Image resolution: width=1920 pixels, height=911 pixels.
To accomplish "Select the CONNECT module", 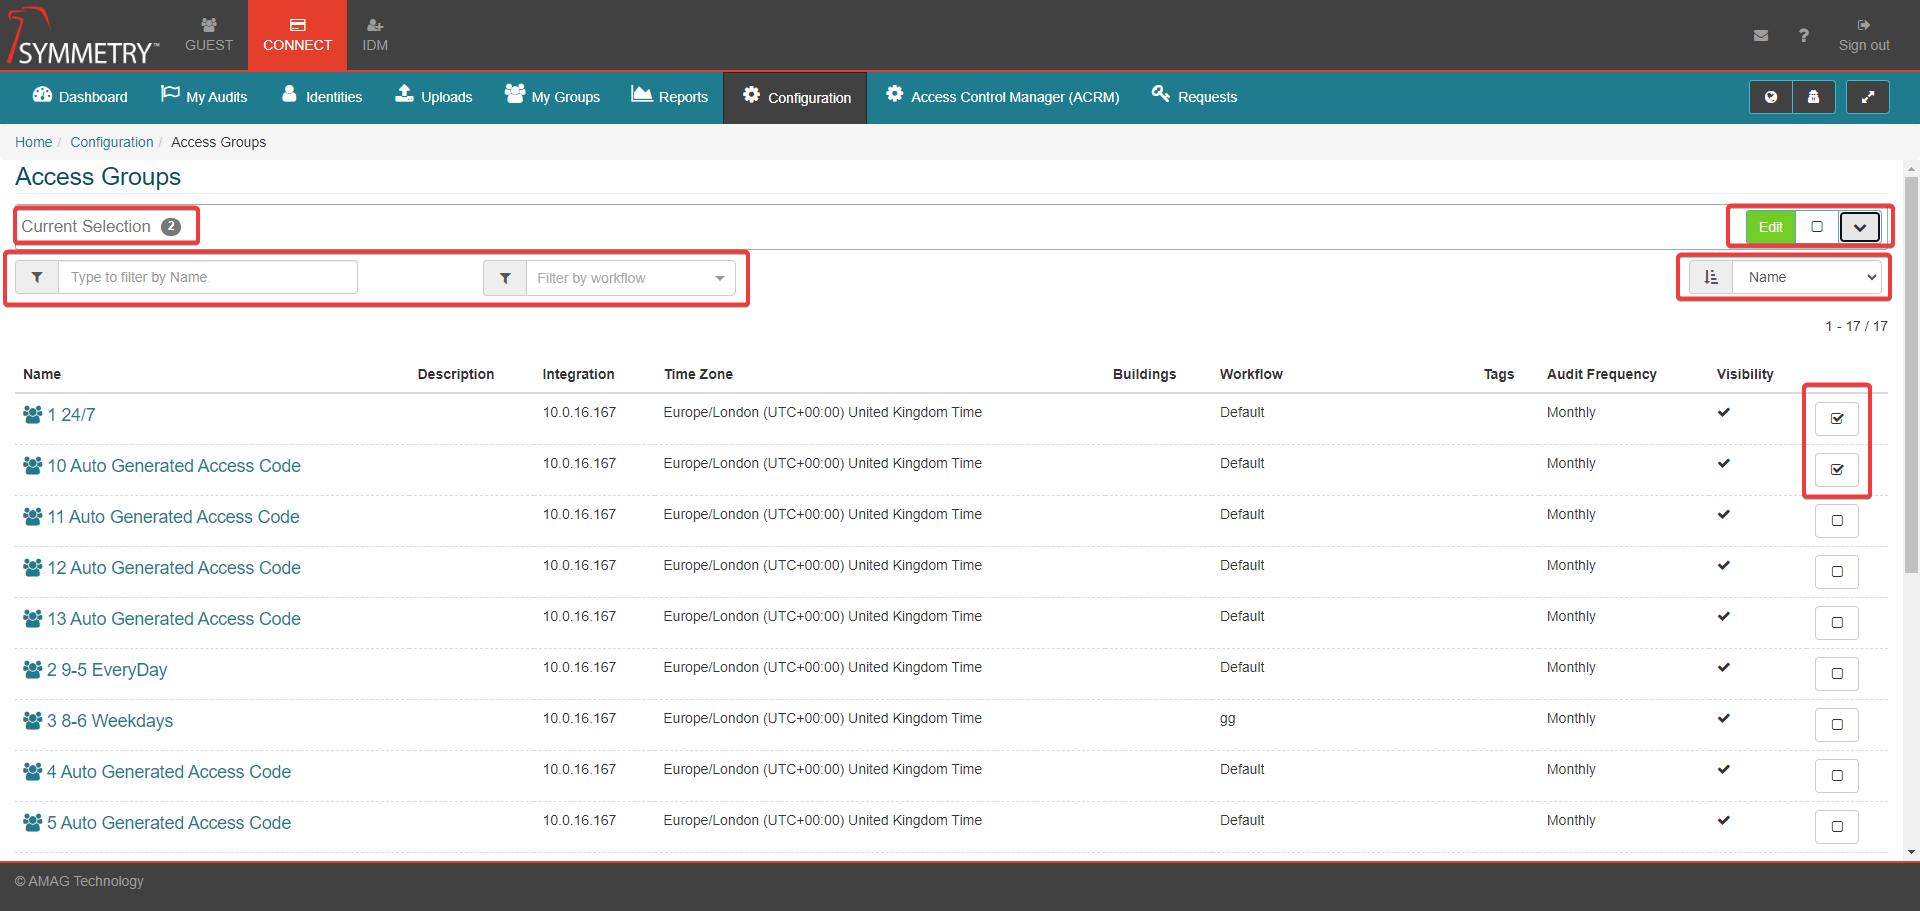I will [297, 35].
